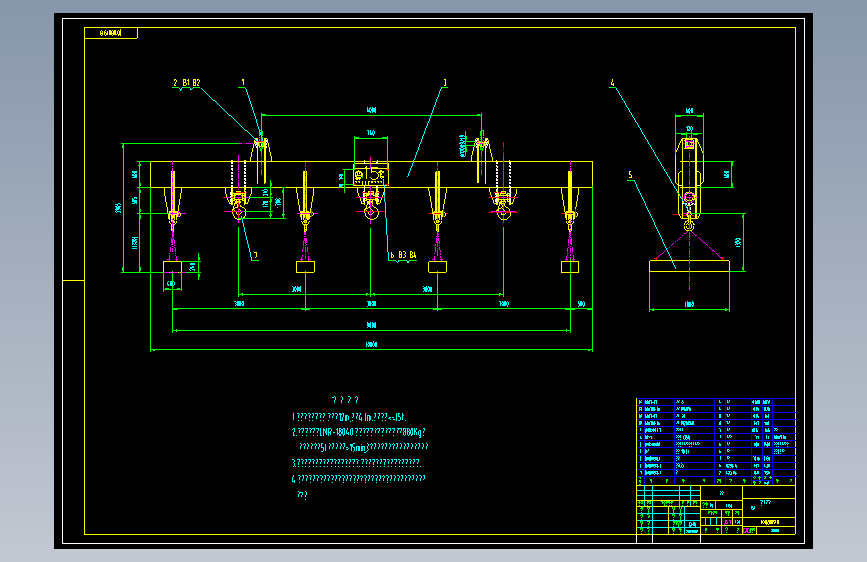
Task: Select note 2 mentioning "LNR-18040" and "800Kg"
Action: click(359, 432)
